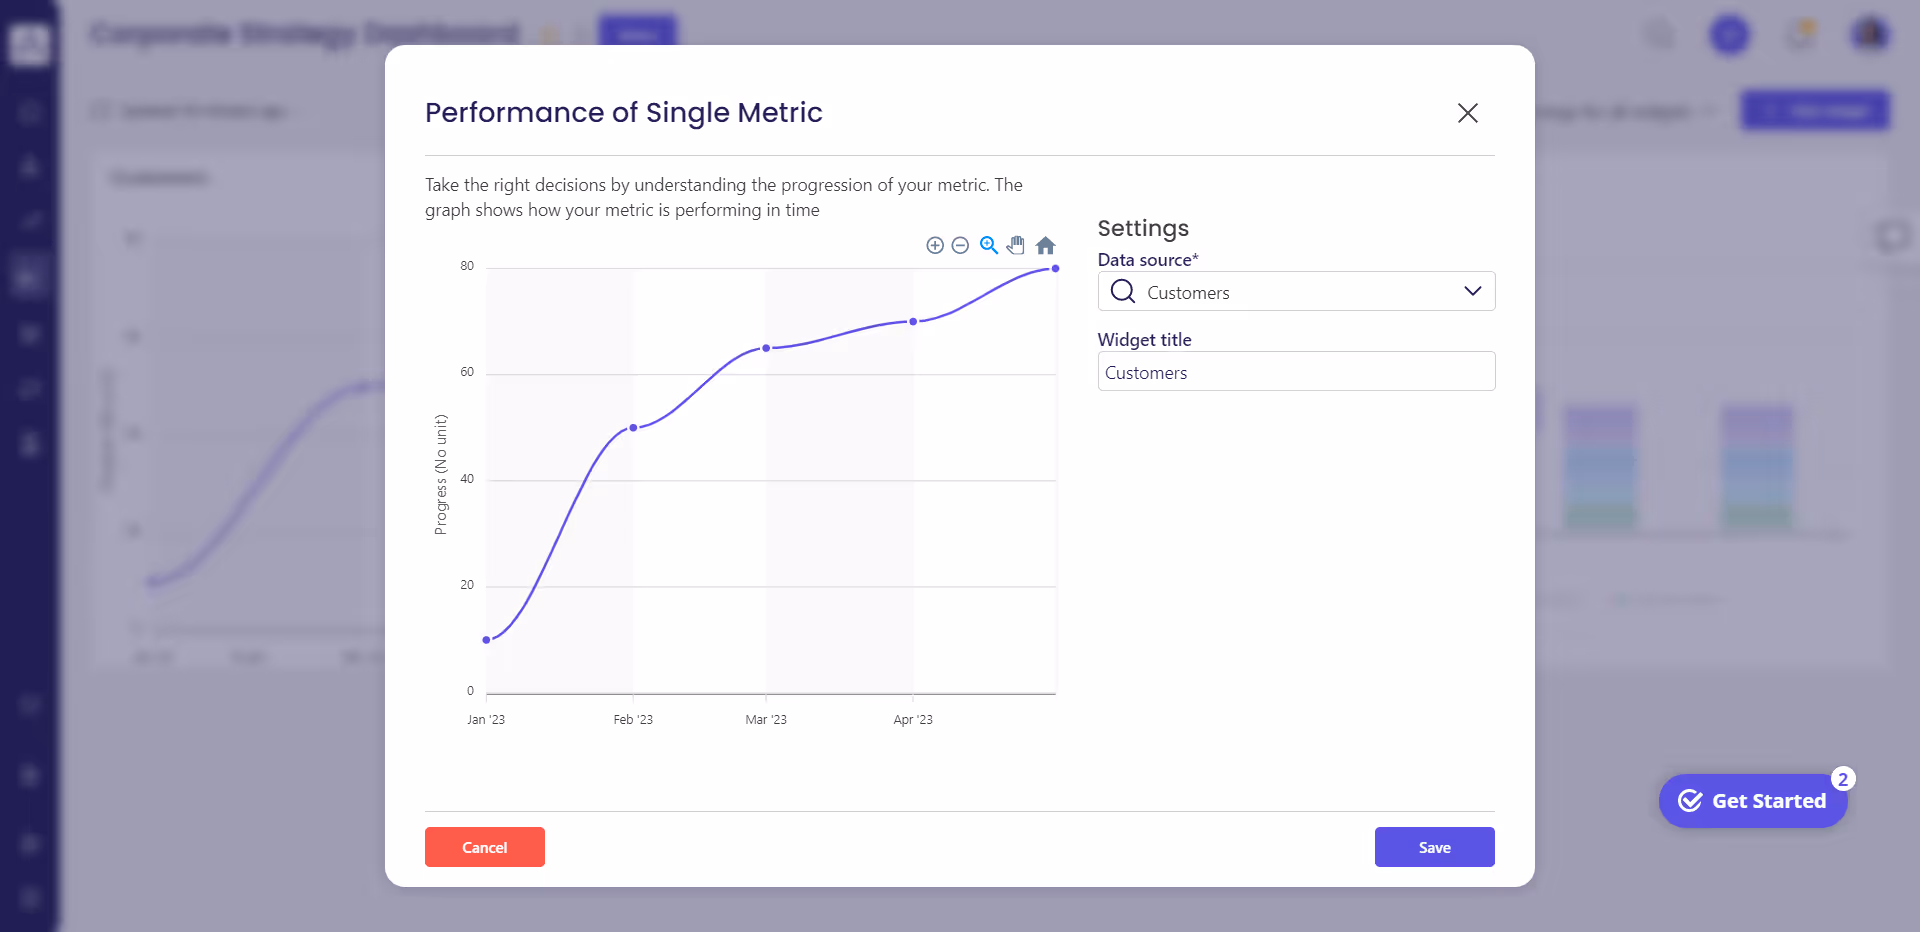Click the chat bubble icon on the right edge
Screen dimensions: 1920x932
[x=1892, y=236]
